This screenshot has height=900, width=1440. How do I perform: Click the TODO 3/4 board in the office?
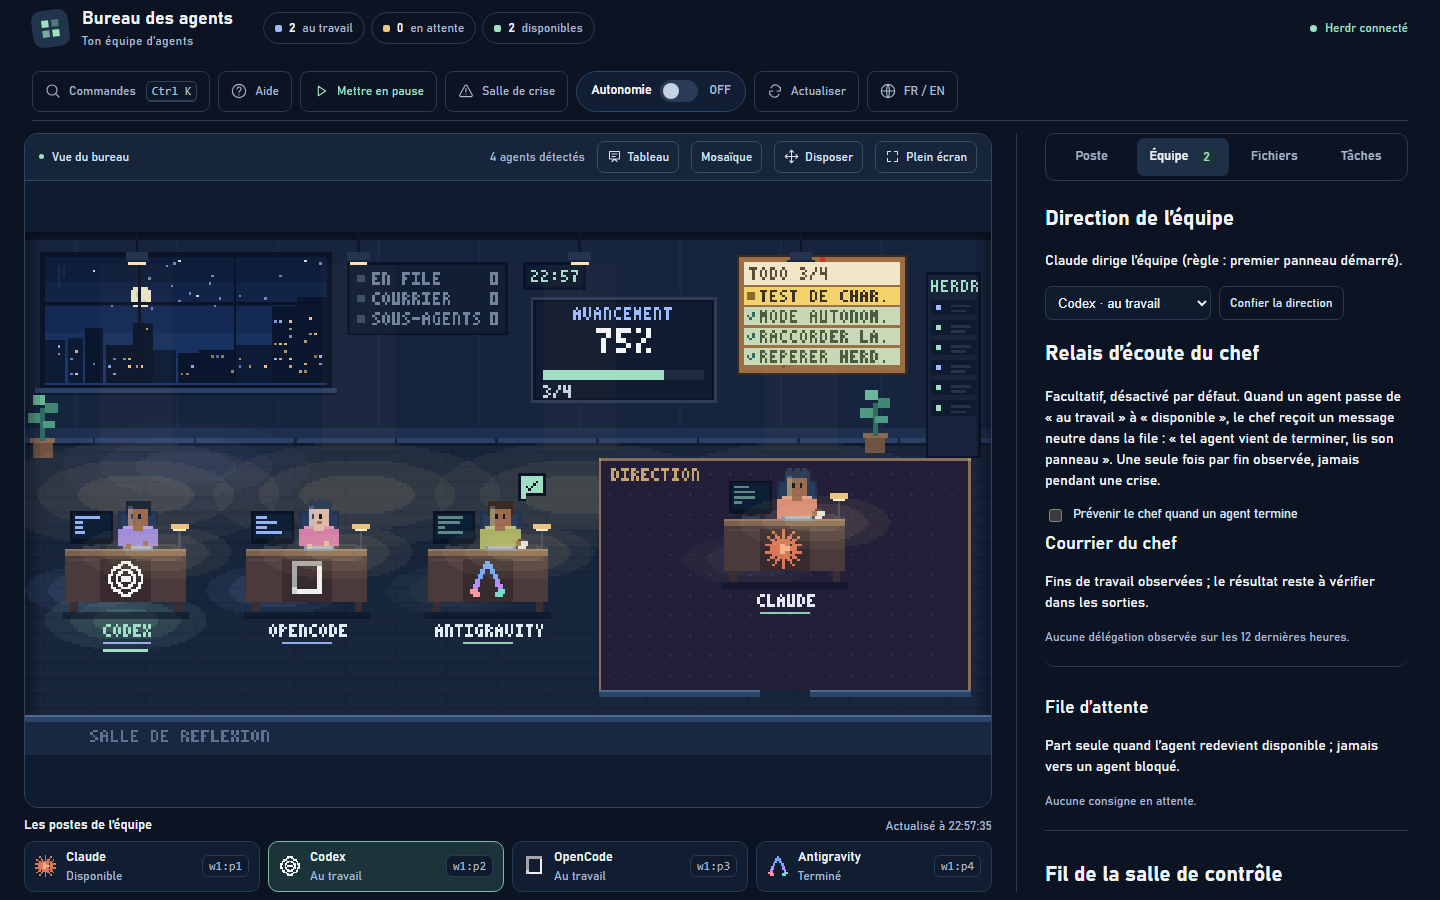coord(822,315)
